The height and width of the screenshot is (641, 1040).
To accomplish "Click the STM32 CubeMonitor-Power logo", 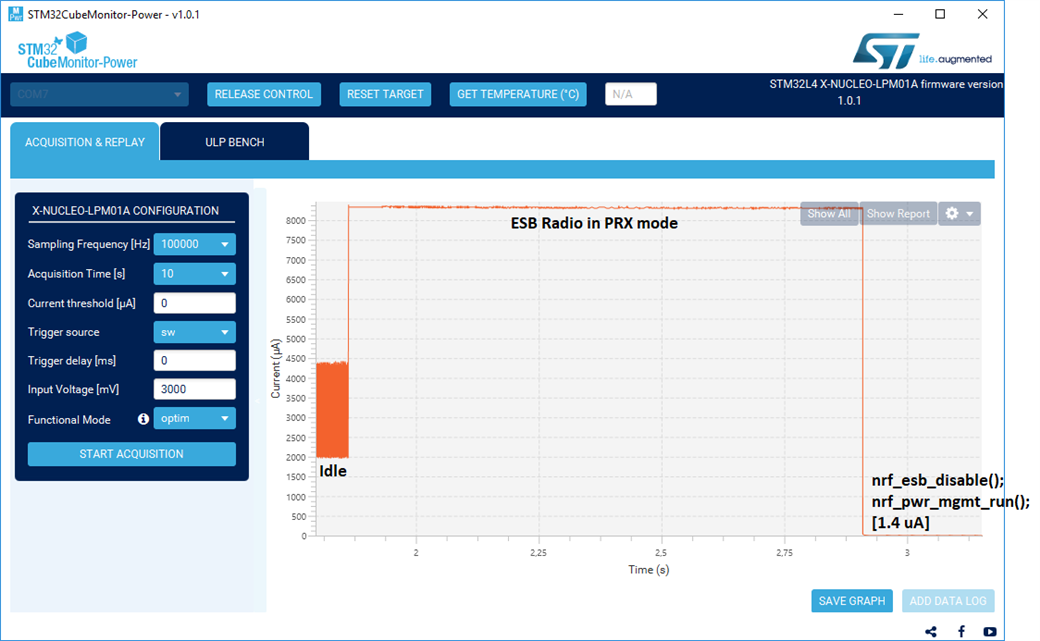I will point(78,50).
